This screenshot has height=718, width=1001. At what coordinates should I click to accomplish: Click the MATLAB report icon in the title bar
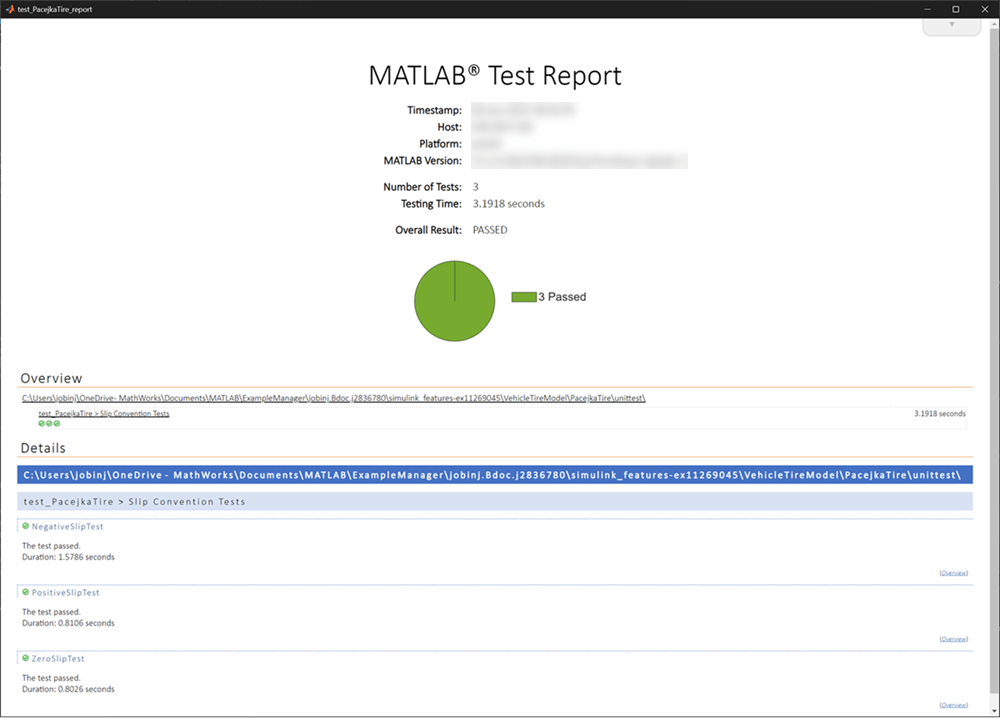tap(8, 9)
